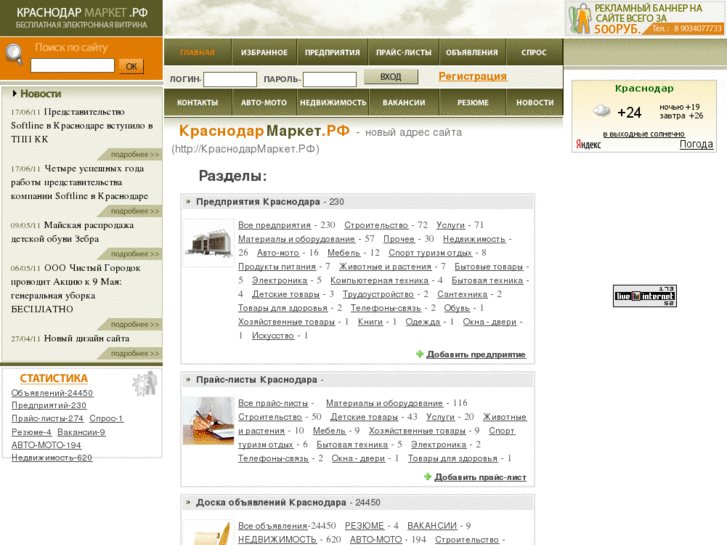This screenshot has height=545, width=727.
Task: Open the Хозяйственные товары price-list link
Action: (417, 431)
